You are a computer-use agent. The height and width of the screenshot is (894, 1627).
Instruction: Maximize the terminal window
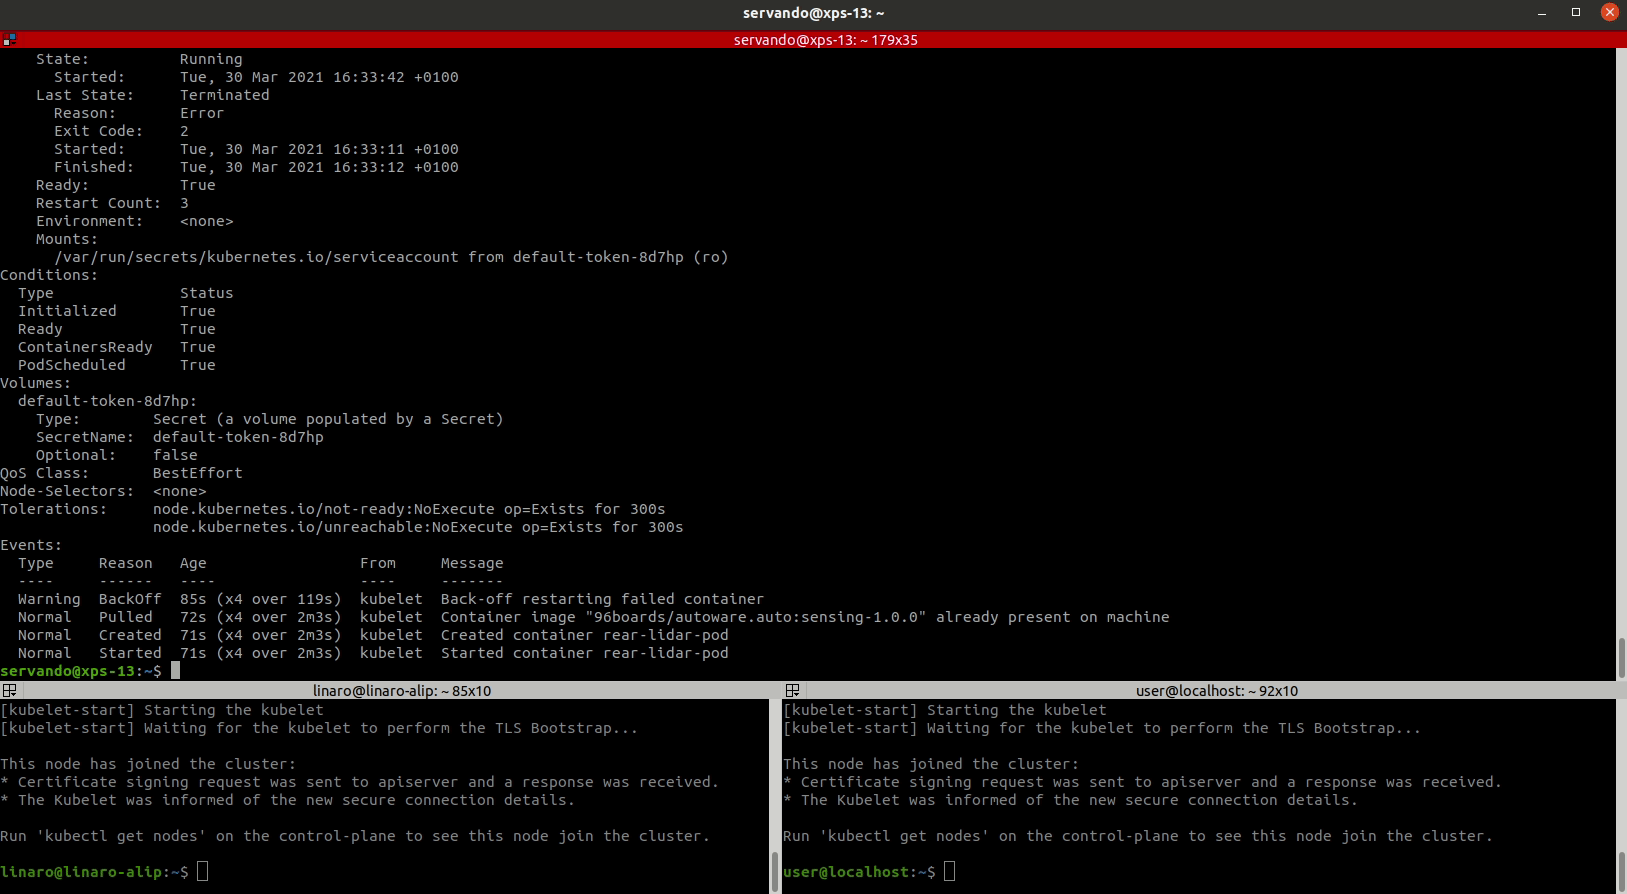pos(1576,13)
